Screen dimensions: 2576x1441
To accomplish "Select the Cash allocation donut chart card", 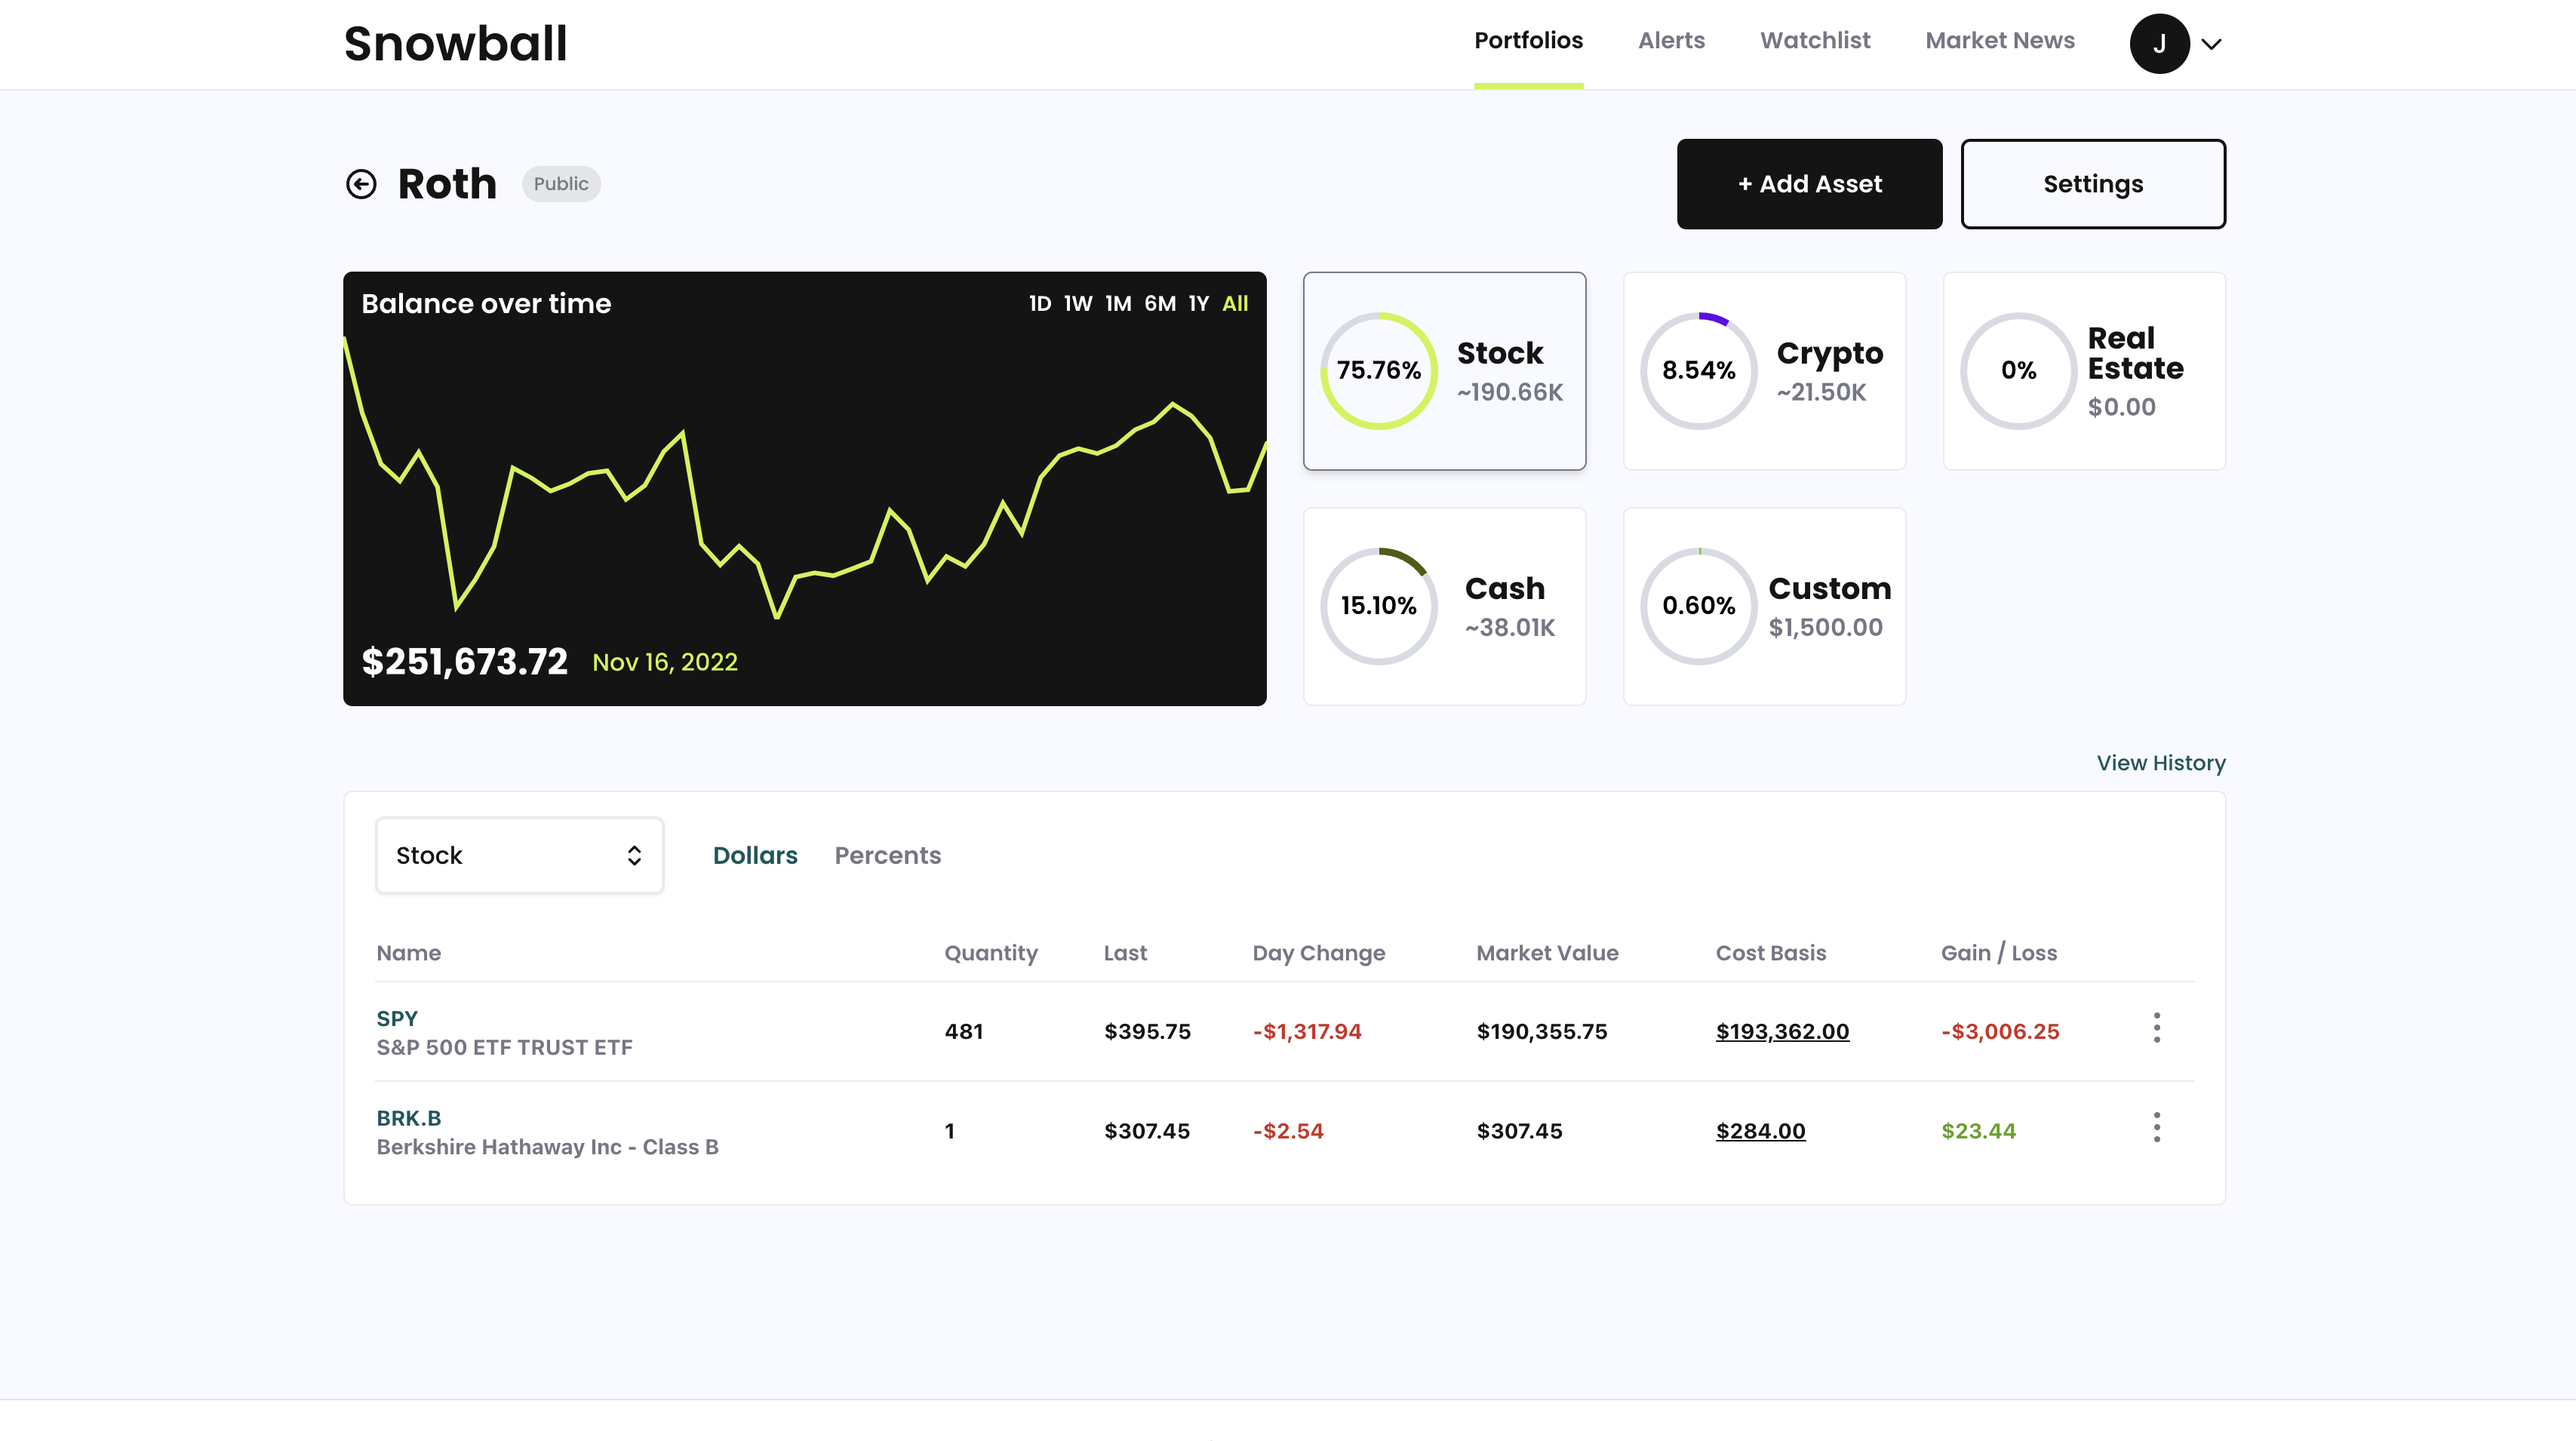I will coord(1444,606).
